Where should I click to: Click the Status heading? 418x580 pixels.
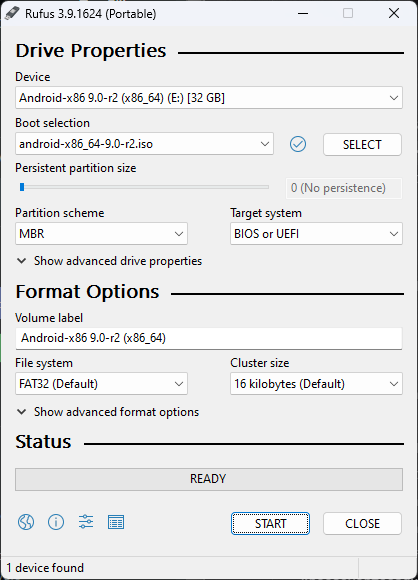[x=43, y=442]
